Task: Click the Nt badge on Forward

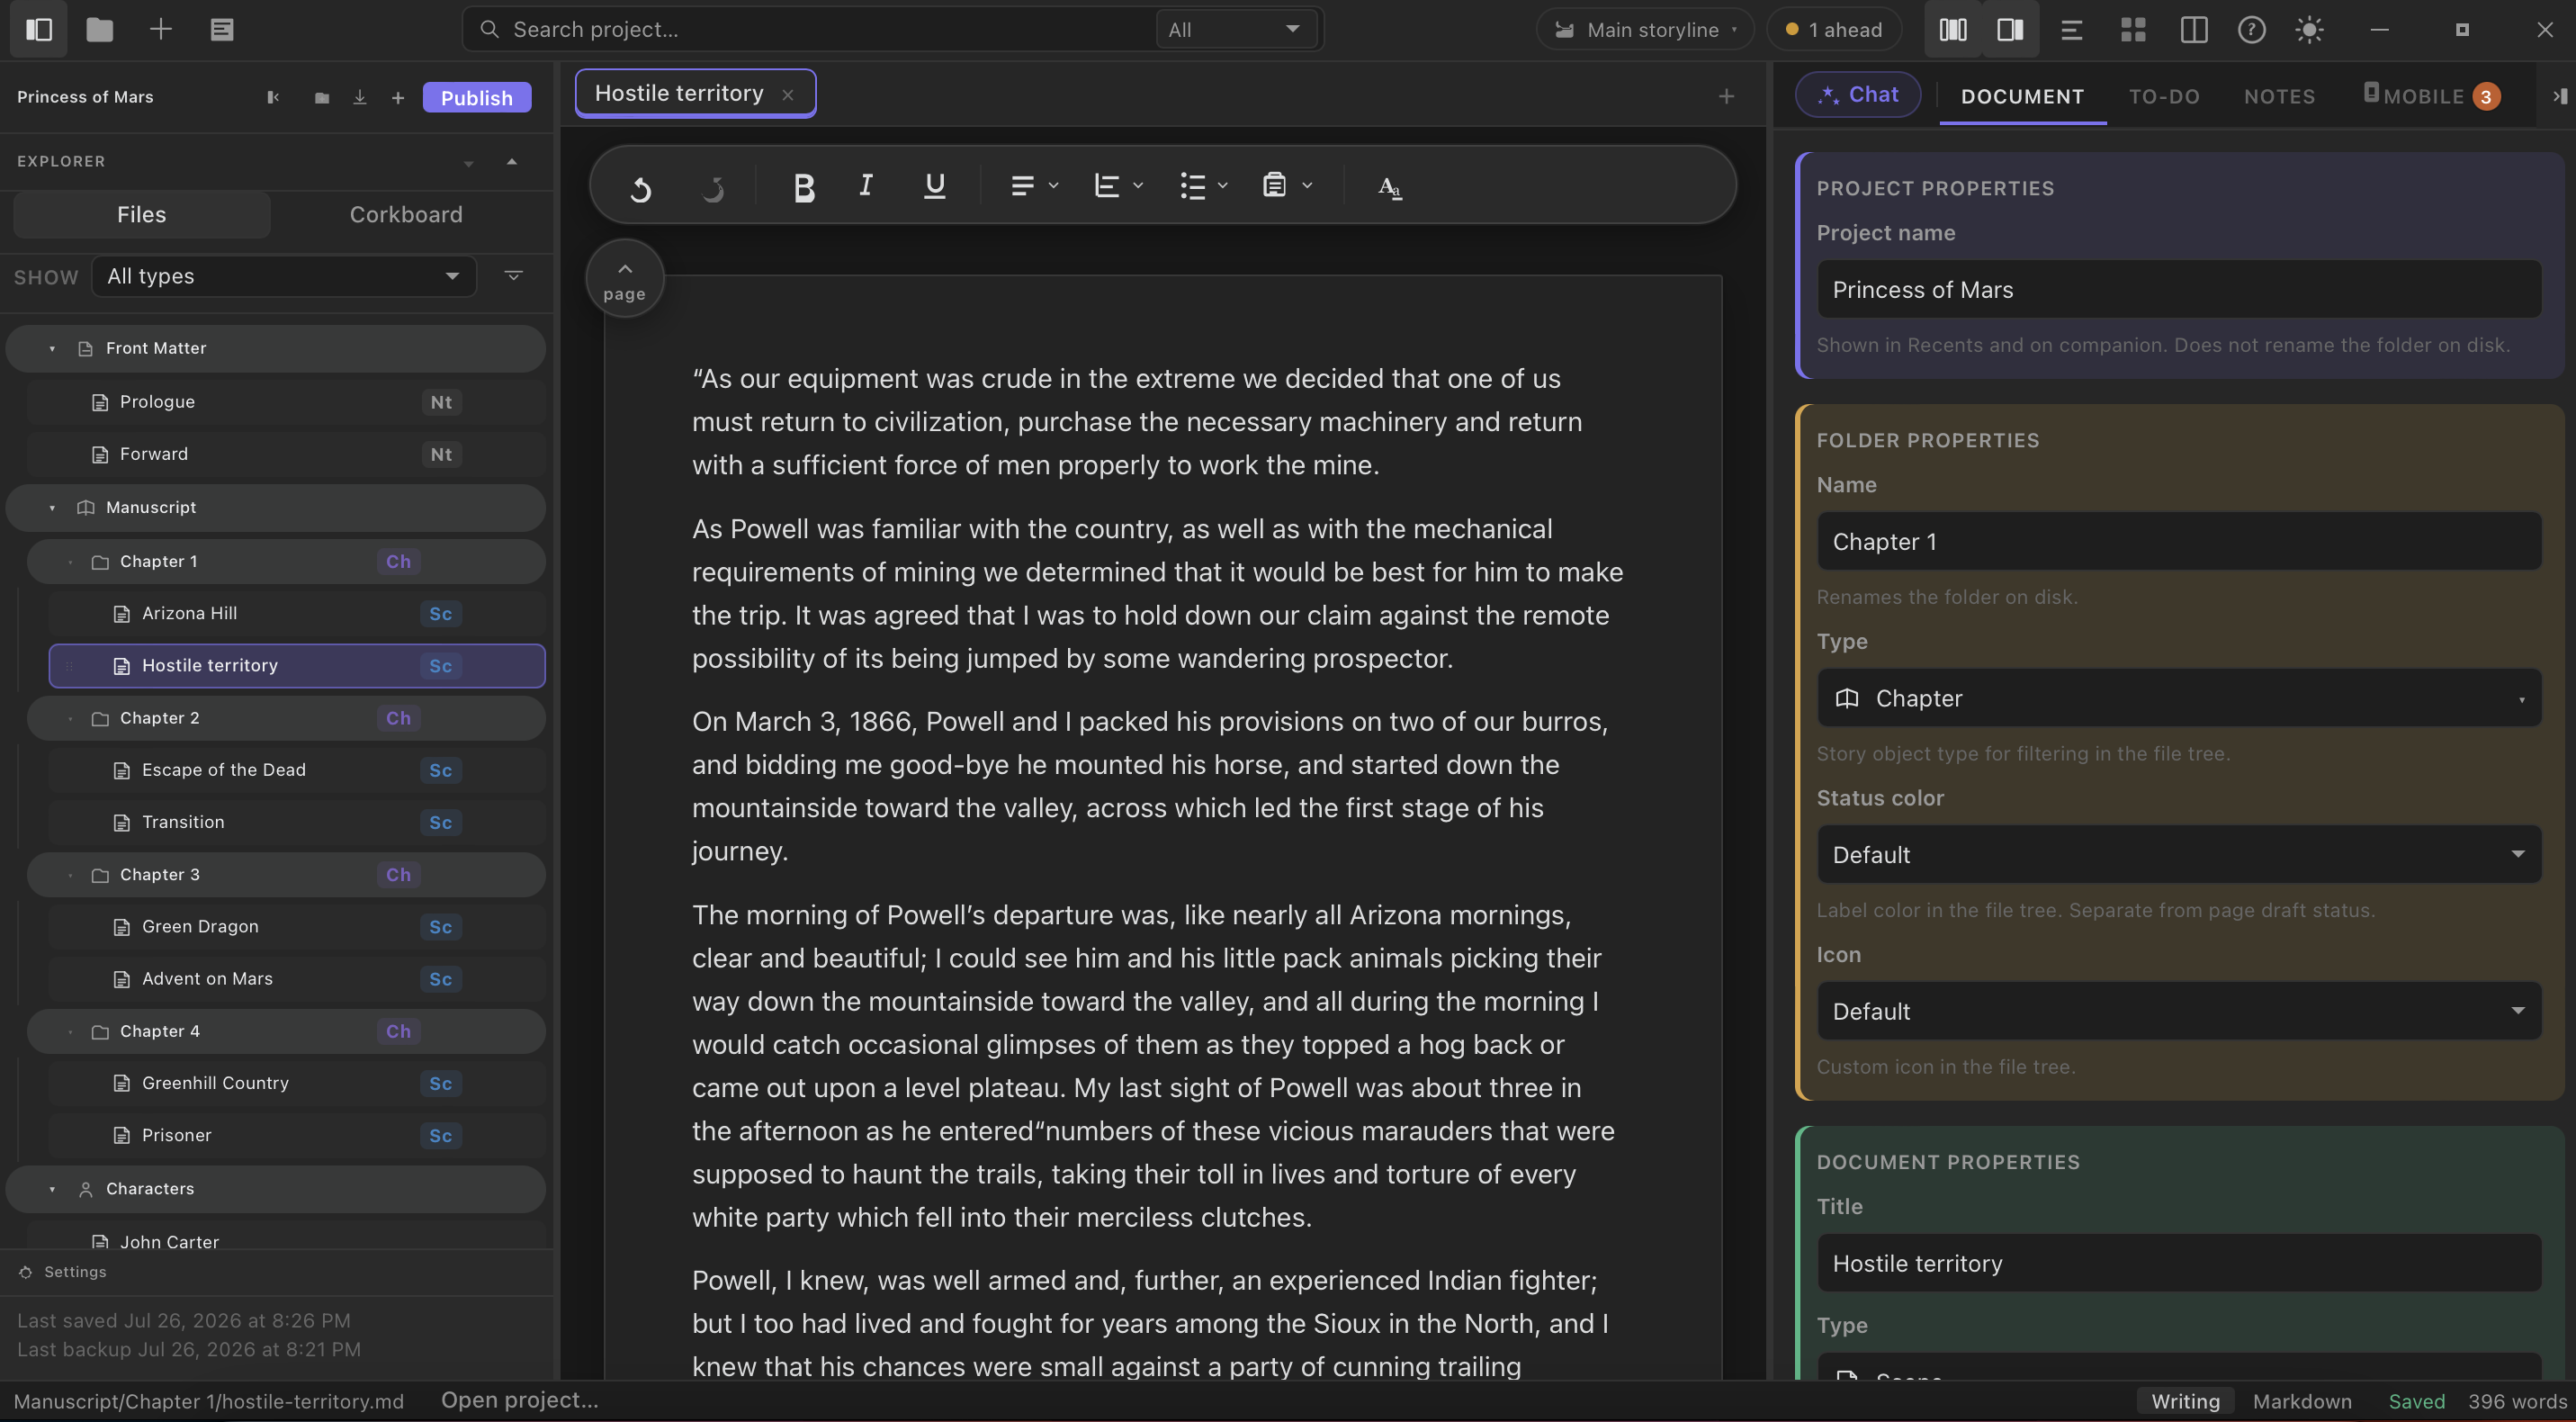Action: pyautogui.click(x=441, y=454)
